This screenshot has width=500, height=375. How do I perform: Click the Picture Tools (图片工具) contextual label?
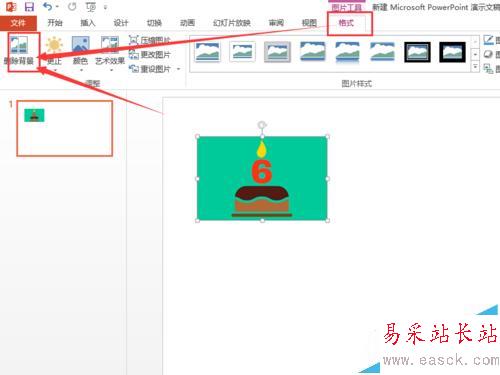point(347,7)
